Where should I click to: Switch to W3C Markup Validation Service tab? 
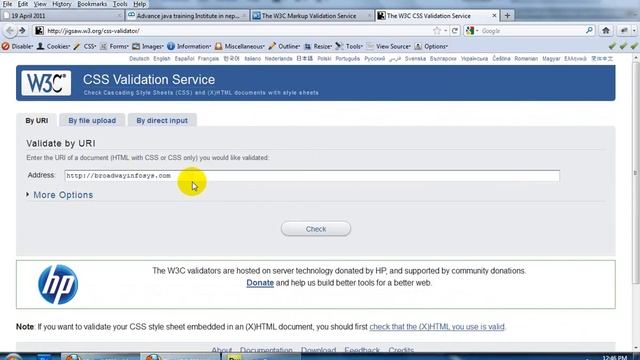point(312,16)
